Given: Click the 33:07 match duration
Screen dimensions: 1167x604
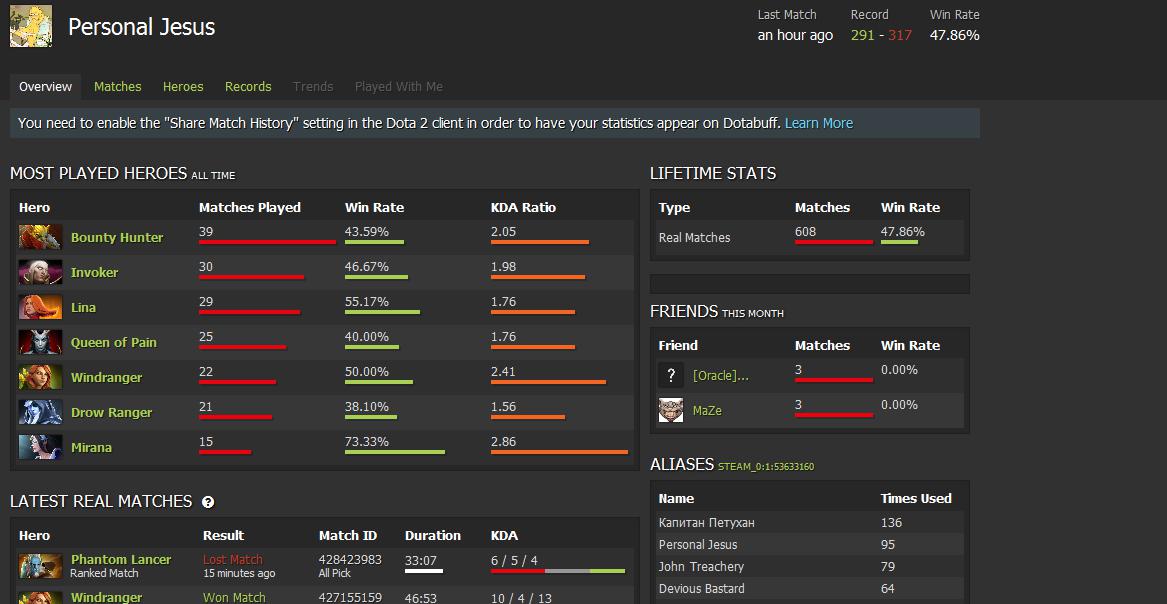Looking at the screenshot, I should pyautogui.click(x=421, y=560).
